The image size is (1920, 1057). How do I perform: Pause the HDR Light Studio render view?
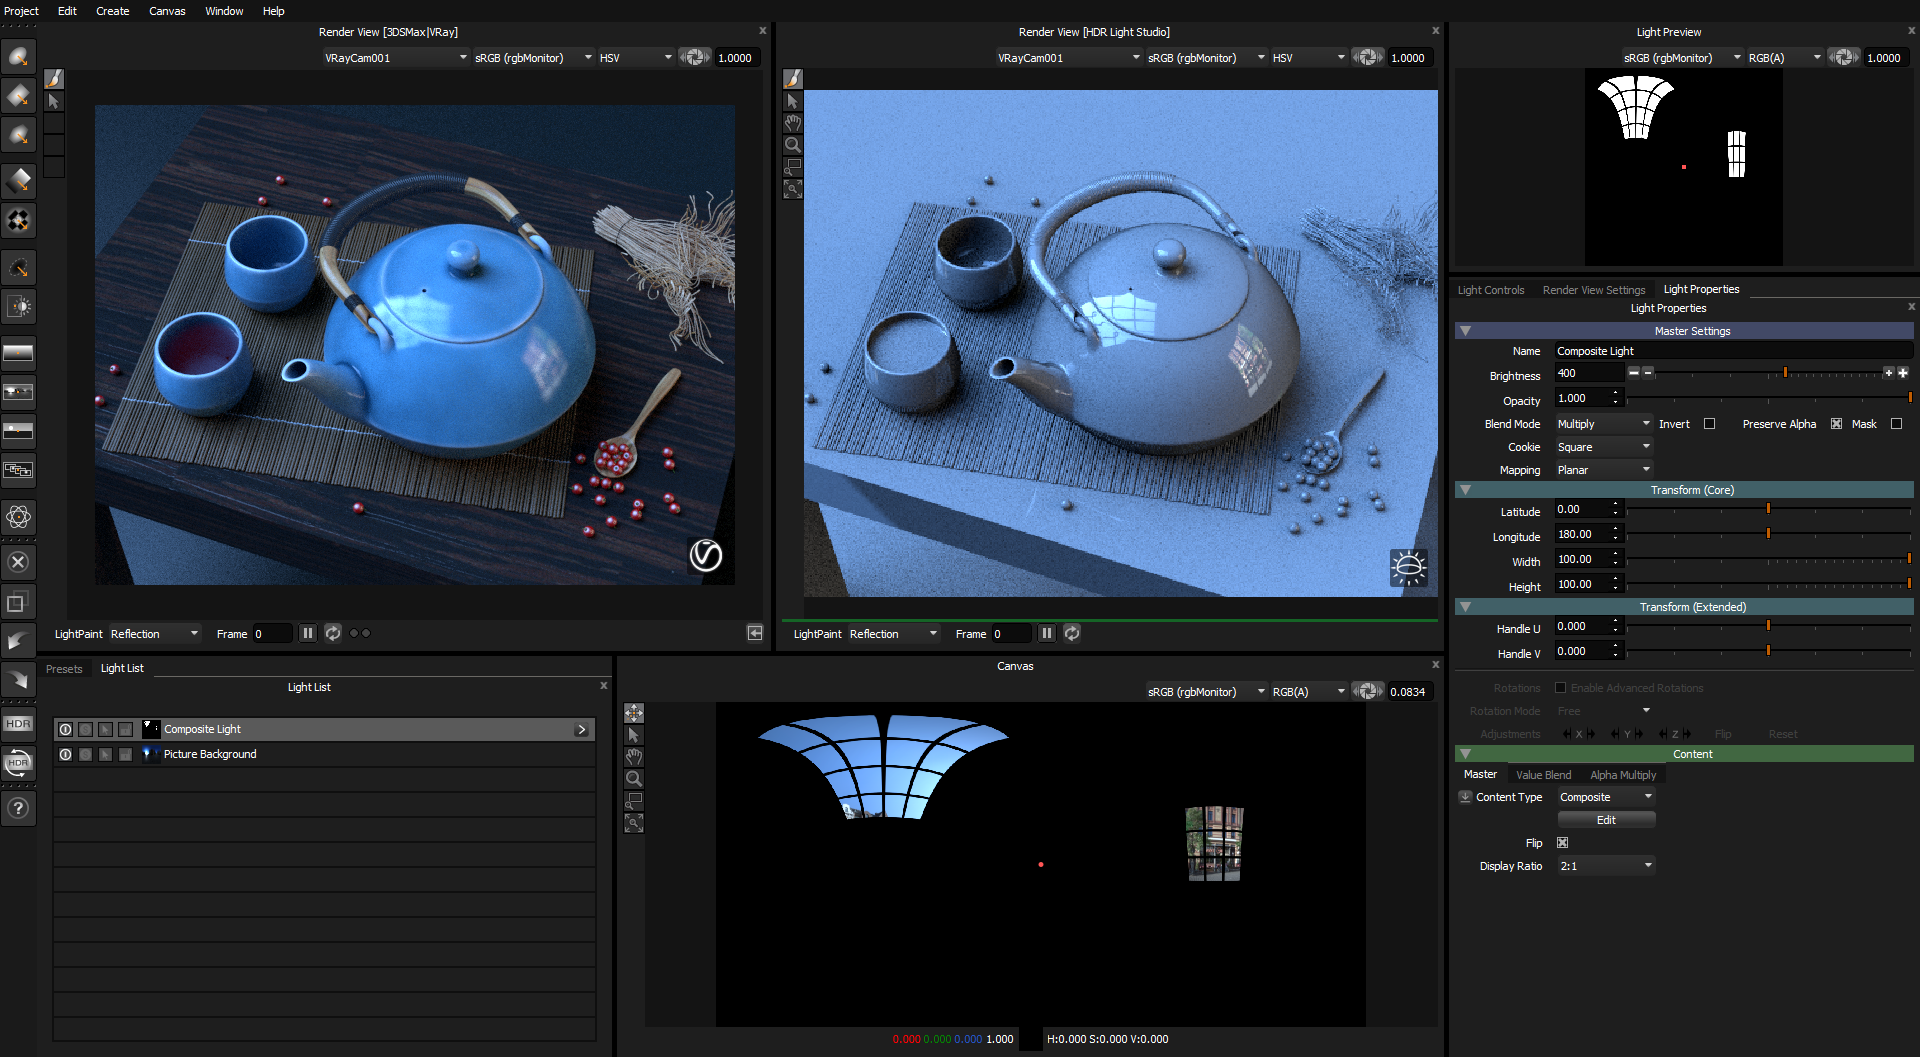tap(1047, 633)
